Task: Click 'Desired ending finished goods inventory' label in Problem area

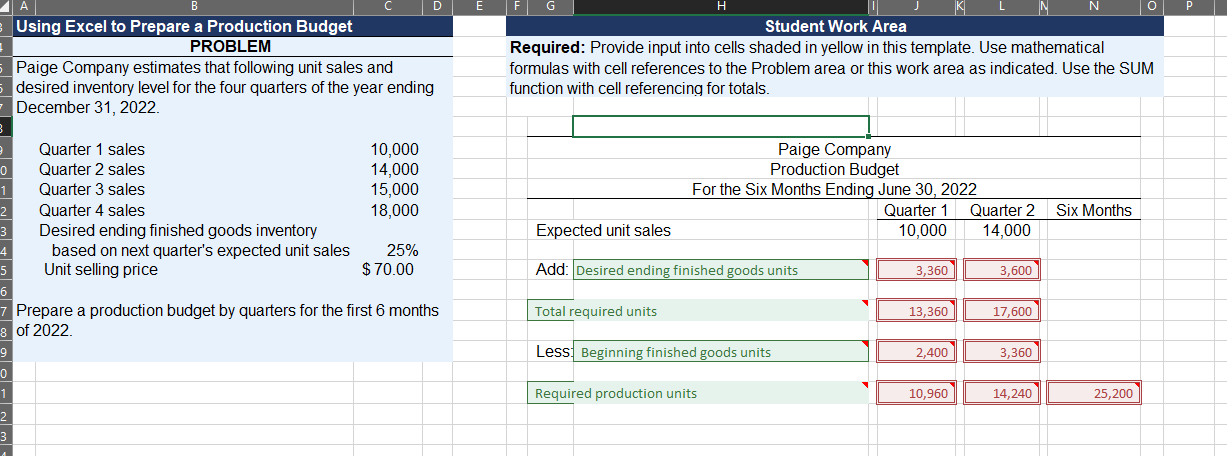Action: [x=178, y=230]
